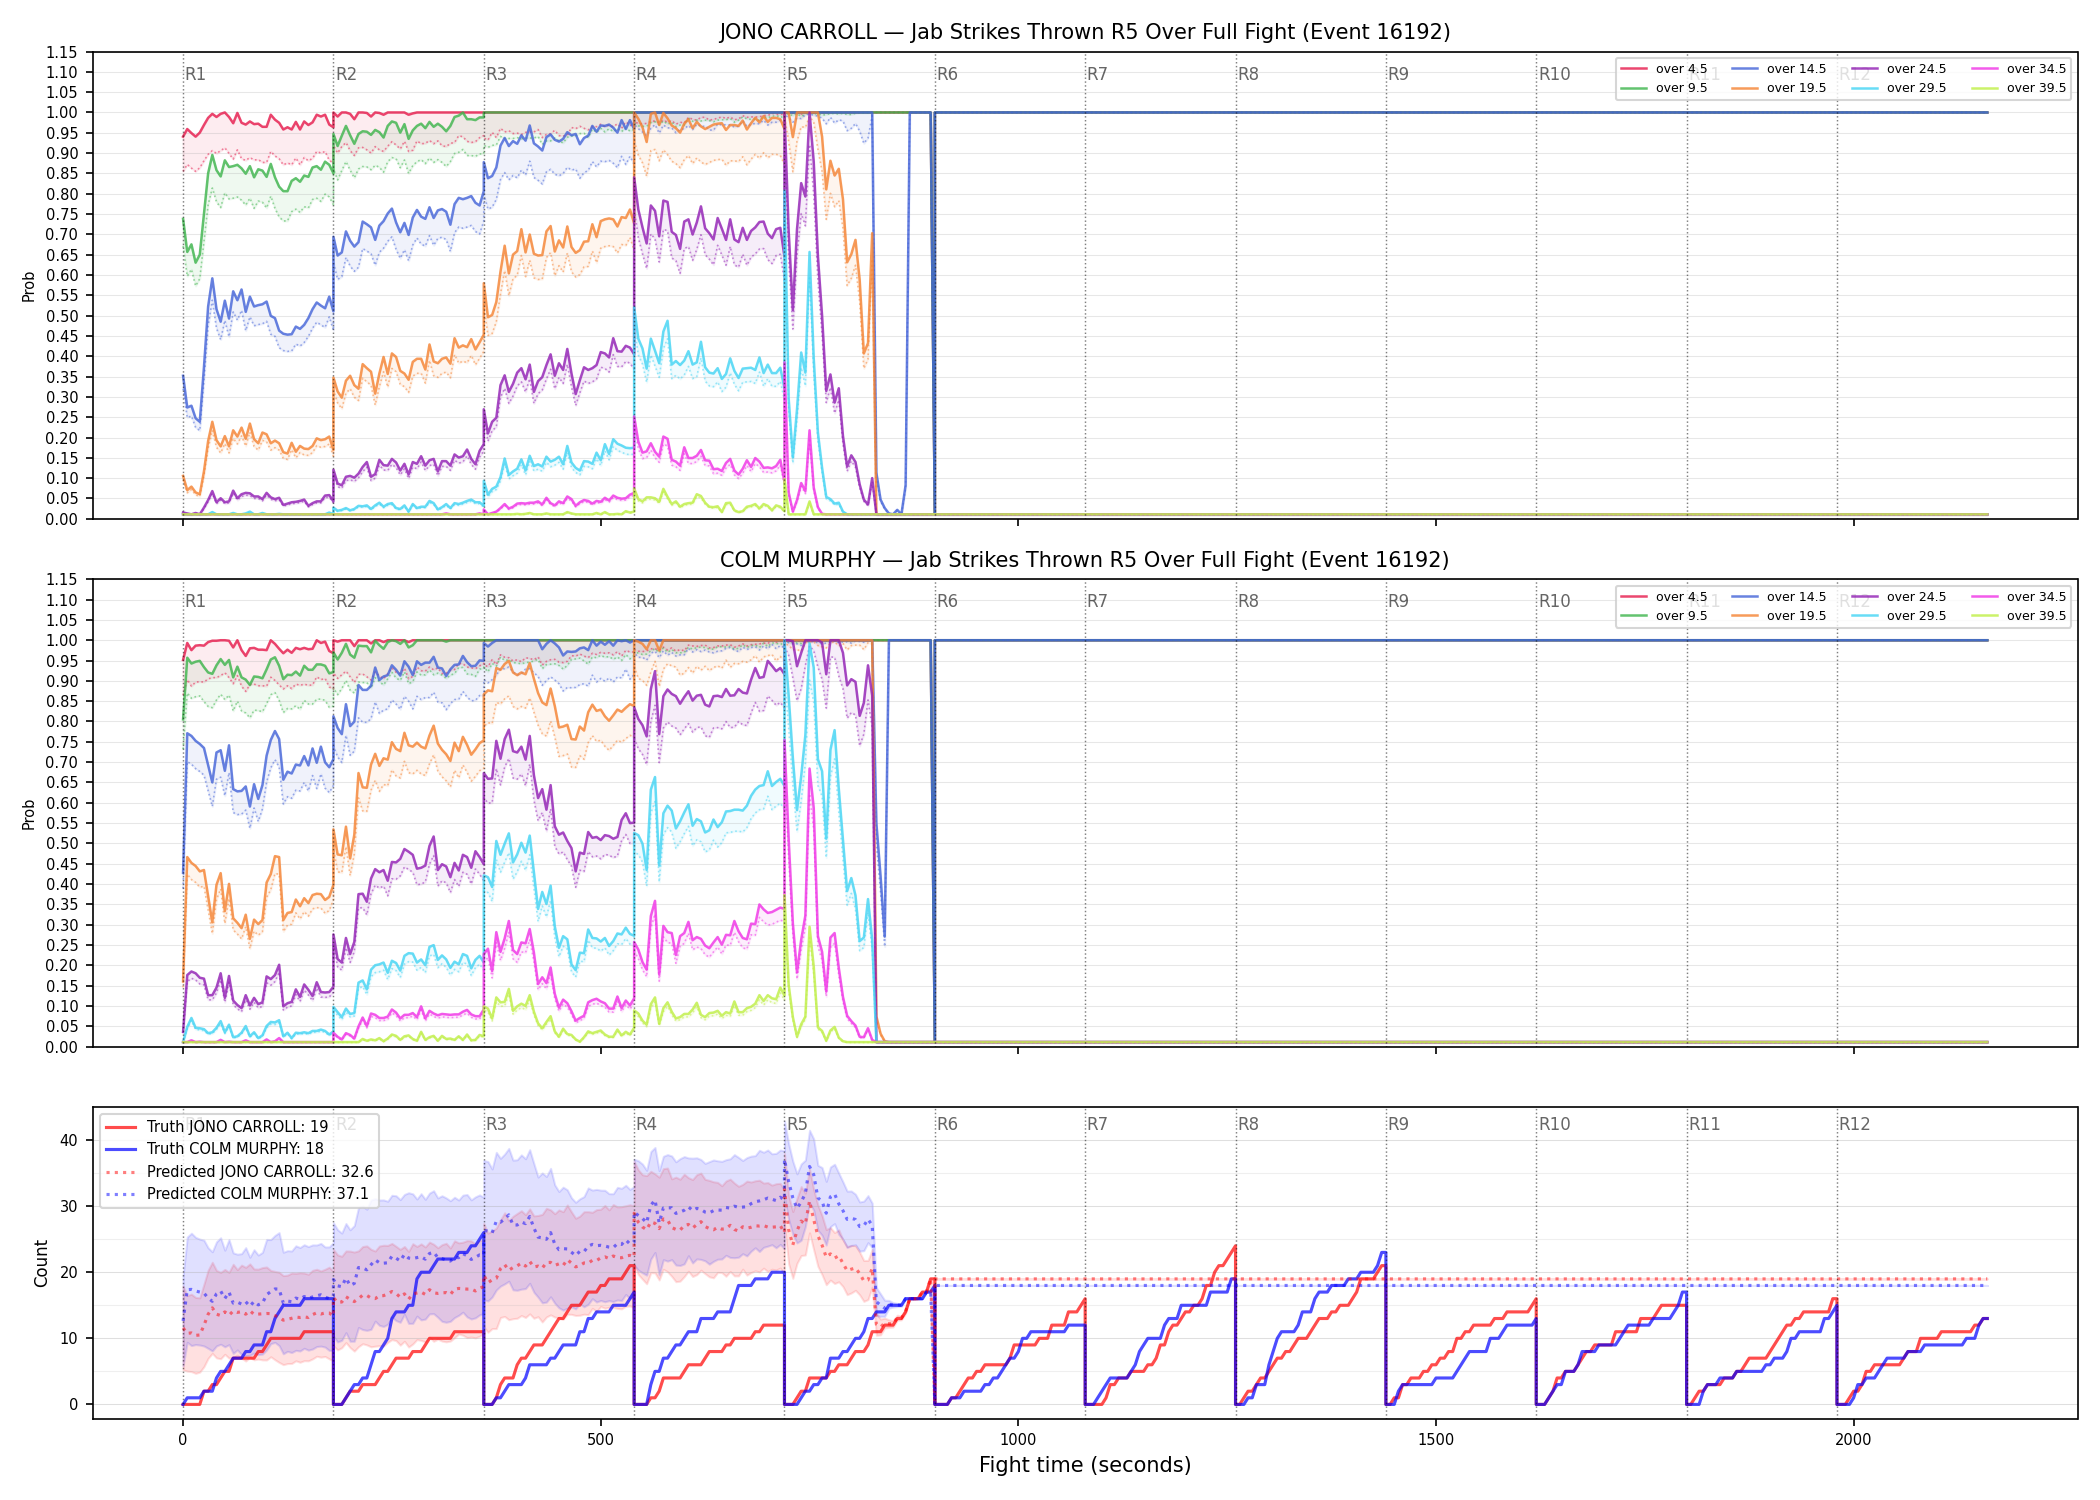Click the 1000 tick on the time axis
This screenshot has height=1500, width=2100.
1018,1440
